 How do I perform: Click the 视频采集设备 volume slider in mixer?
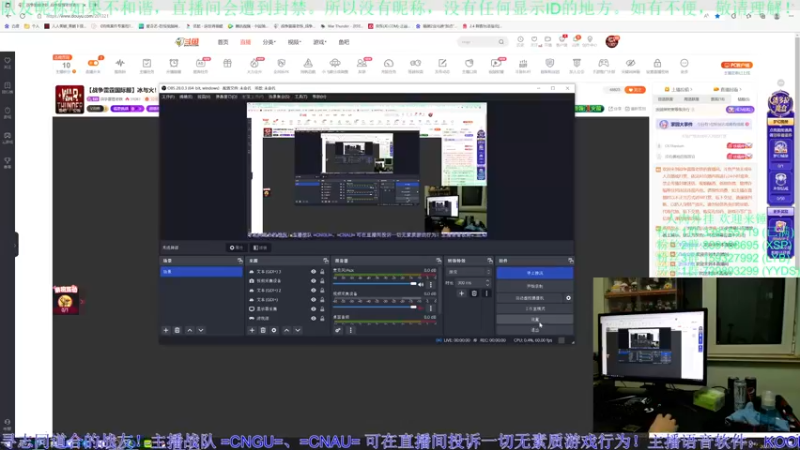tap(375, 307)
